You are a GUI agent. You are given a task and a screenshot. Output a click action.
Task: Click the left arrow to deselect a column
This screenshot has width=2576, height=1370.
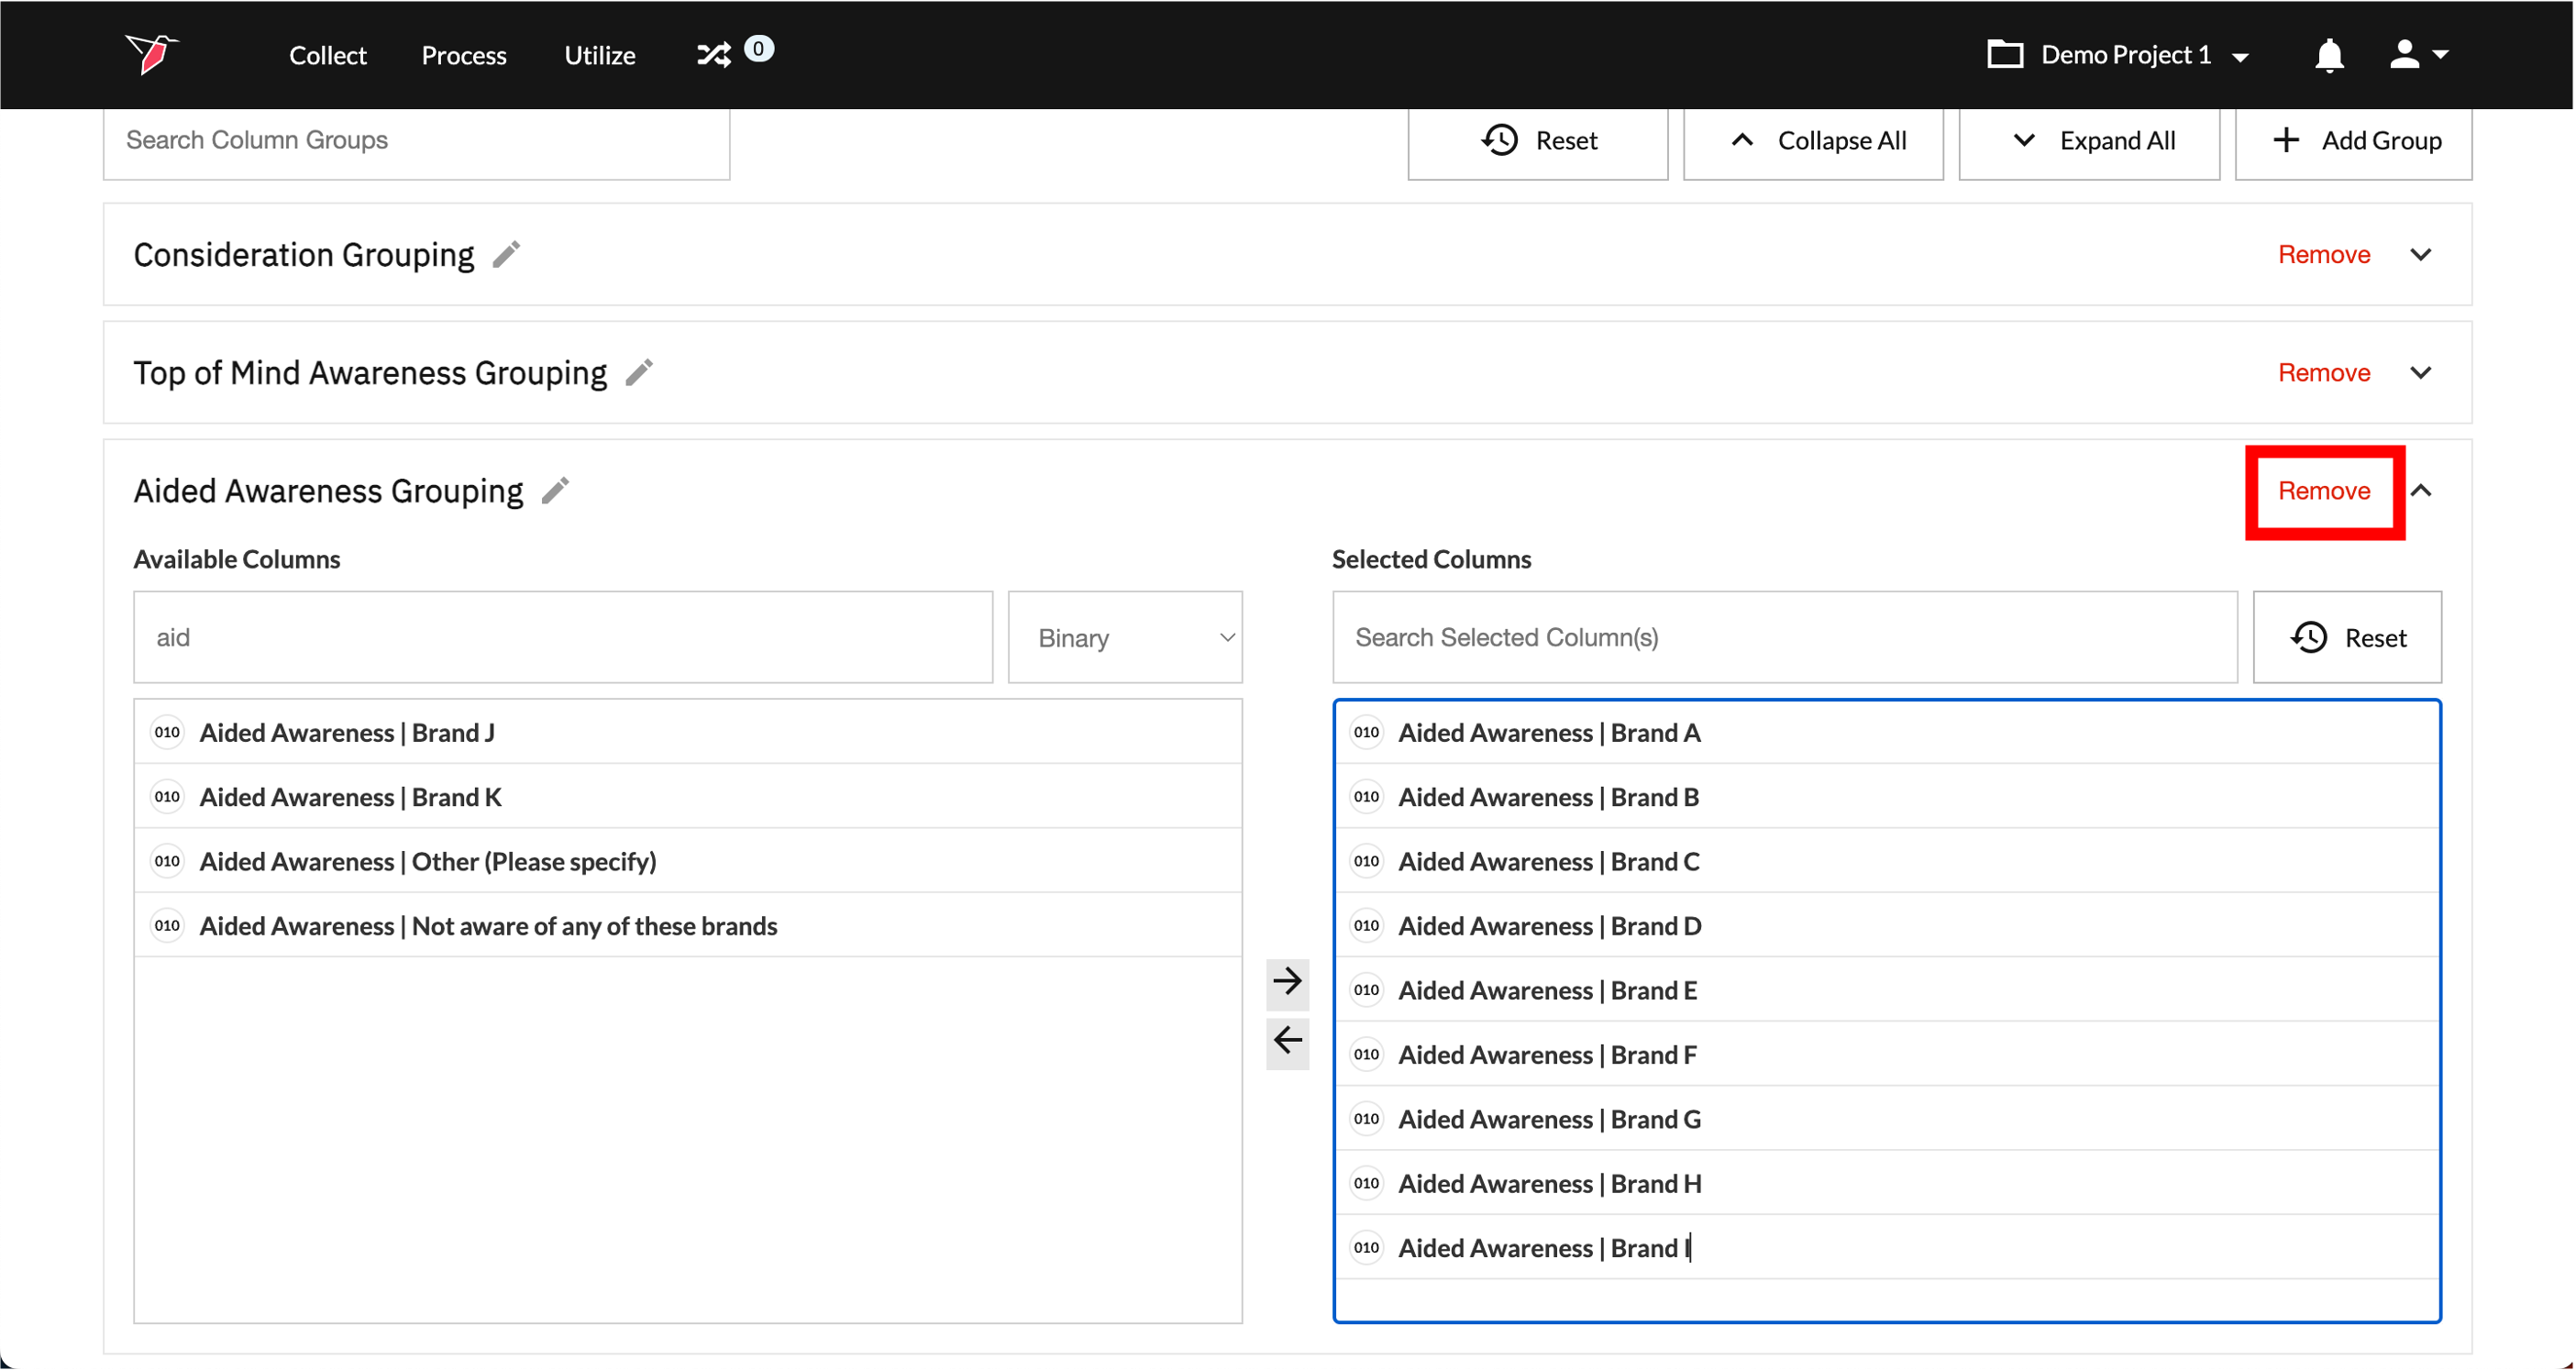point(1287,1041)
